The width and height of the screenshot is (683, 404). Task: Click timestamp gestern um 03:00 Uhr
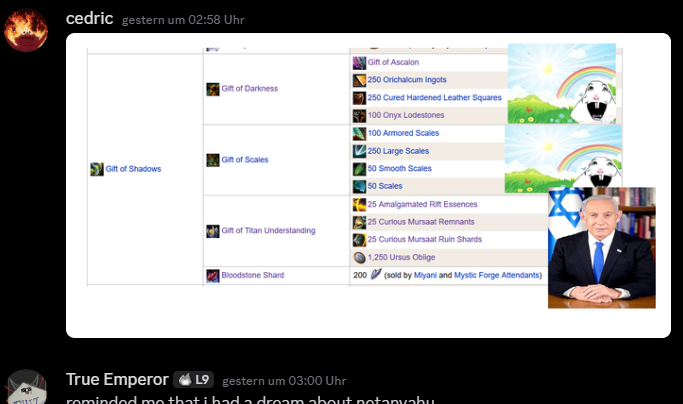click(284, 381)
